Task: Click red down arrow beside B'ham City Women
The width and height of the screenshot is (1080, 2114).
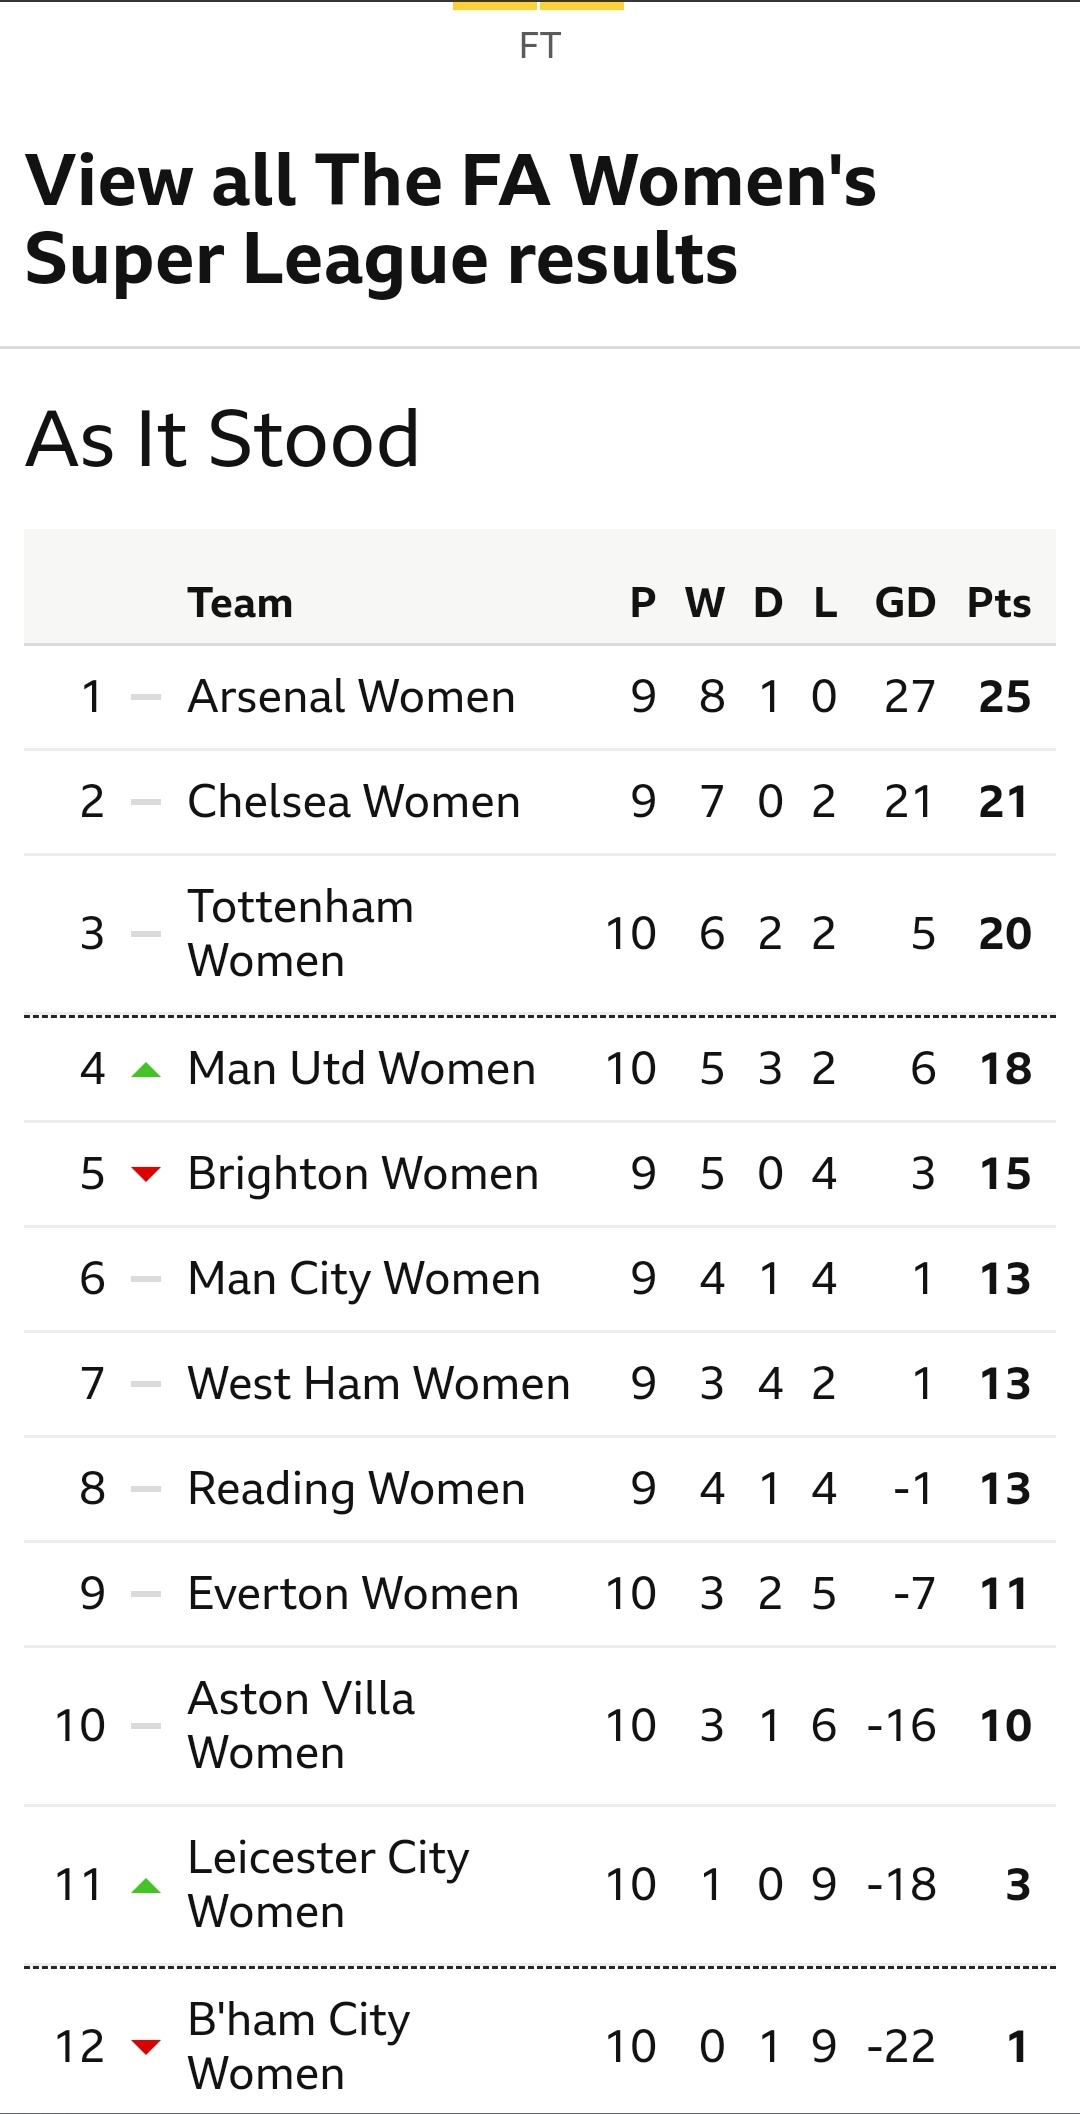Action: coord(146,2046)
